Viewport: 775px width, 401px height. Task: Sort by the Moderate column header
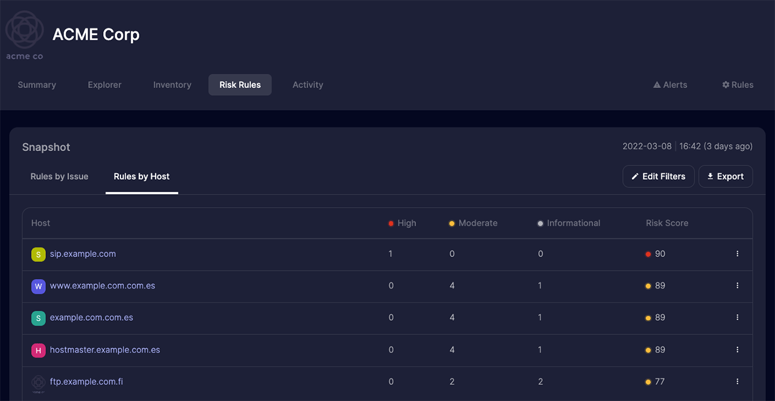click(473, 223)
